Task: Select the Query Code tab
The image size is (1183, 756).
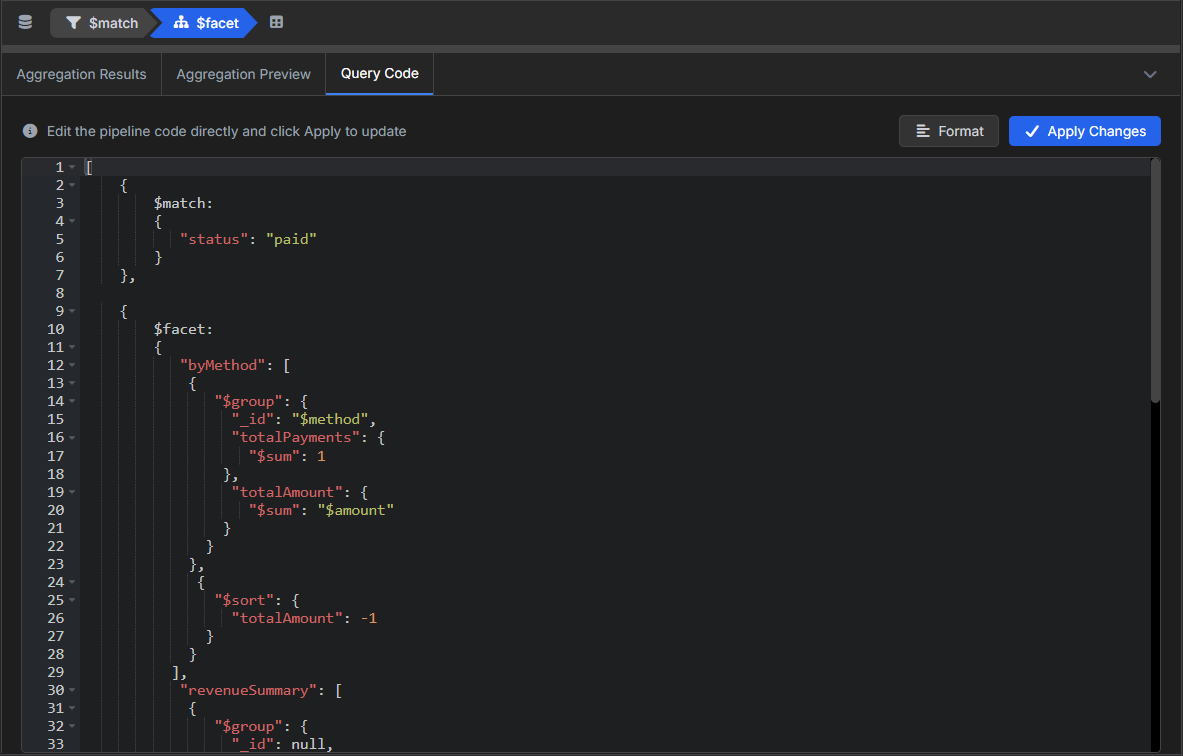Action: point(379,73)
